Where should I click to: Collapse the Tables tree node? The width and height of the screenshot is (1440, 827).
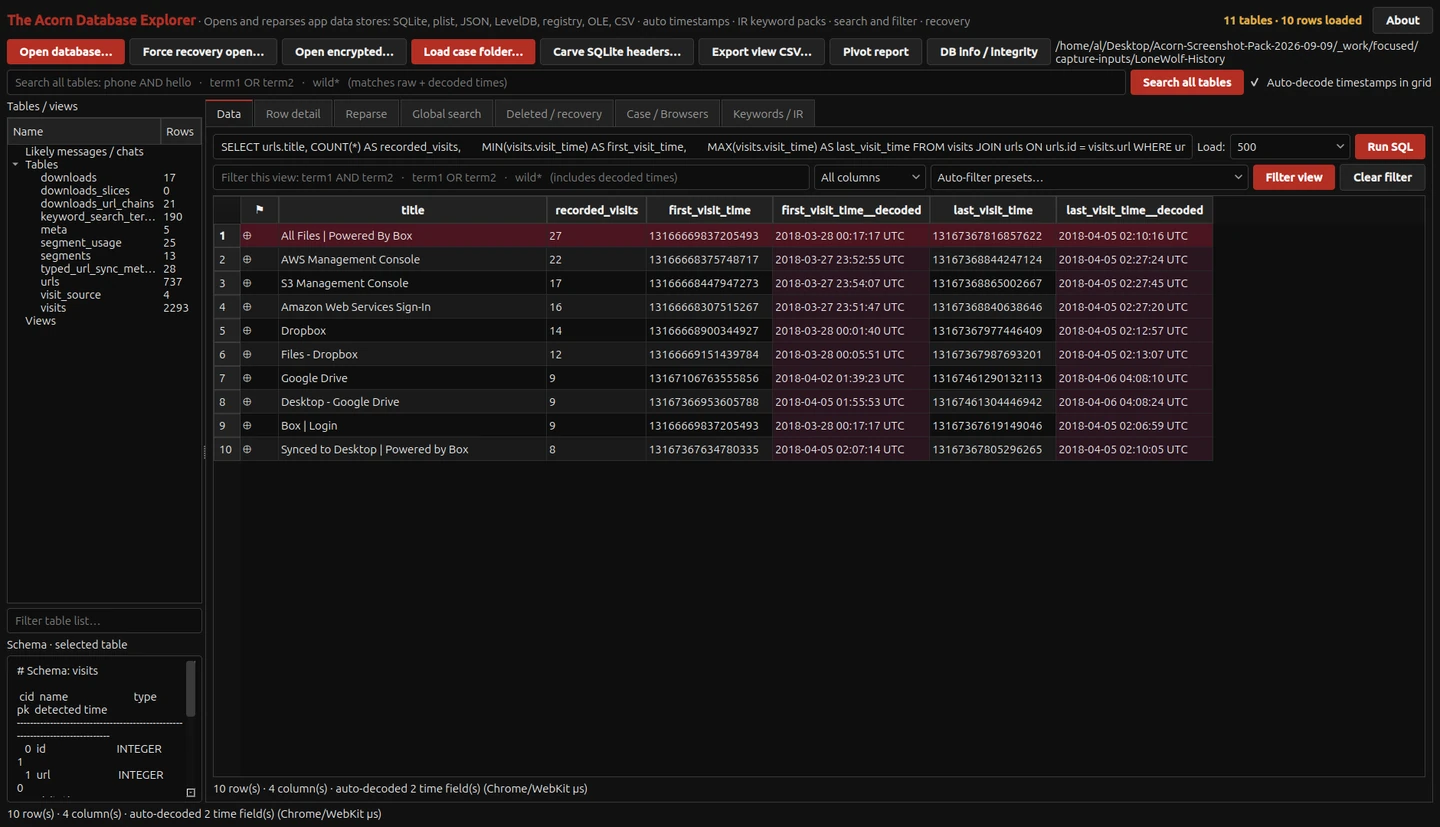click(x=16, y=165)
